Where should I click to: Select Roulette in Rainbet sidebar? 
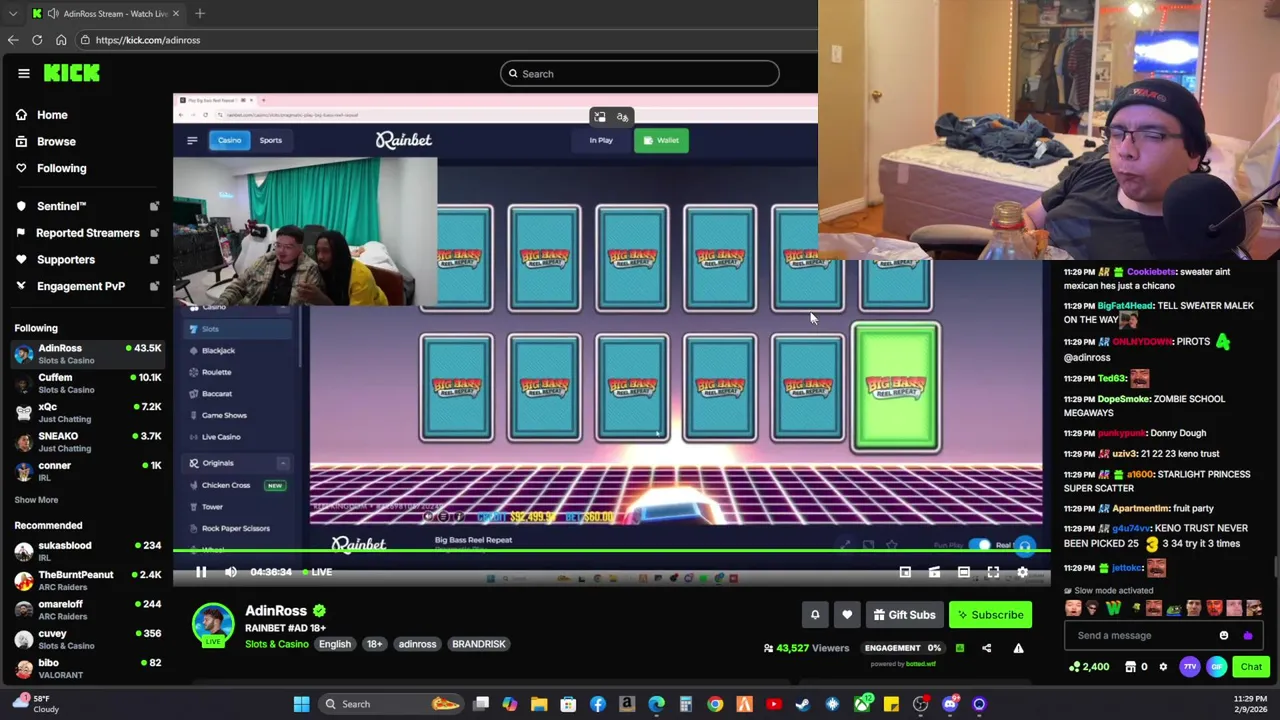point(216,372)
